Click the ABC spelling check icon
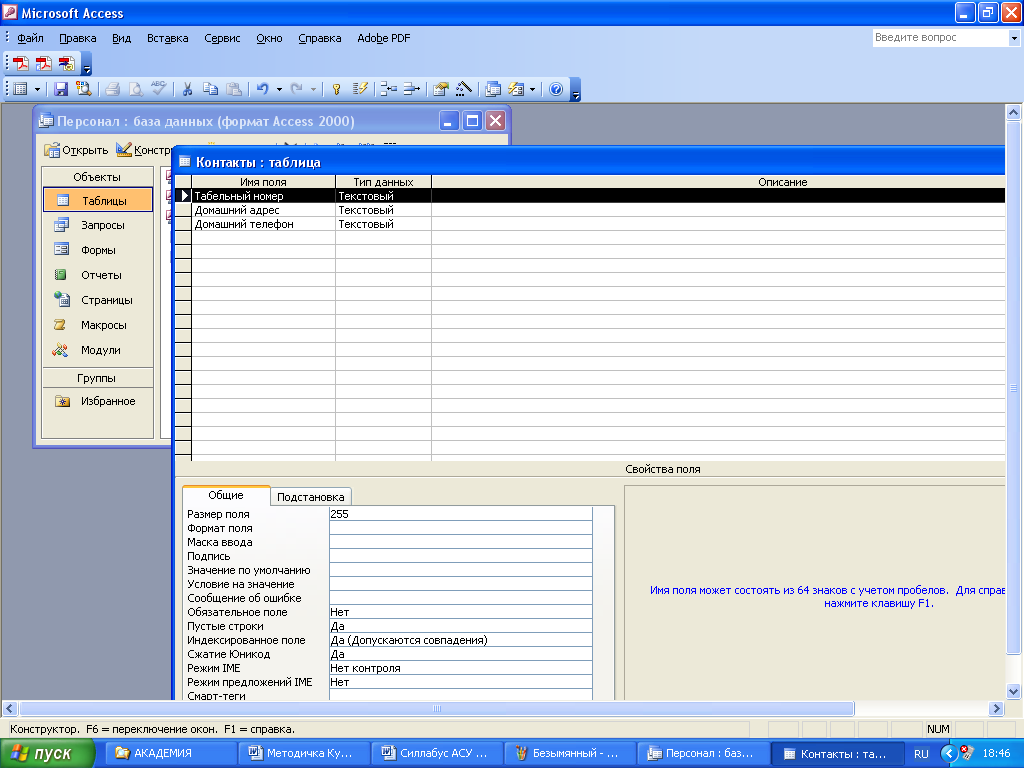 tap(158, 89)
